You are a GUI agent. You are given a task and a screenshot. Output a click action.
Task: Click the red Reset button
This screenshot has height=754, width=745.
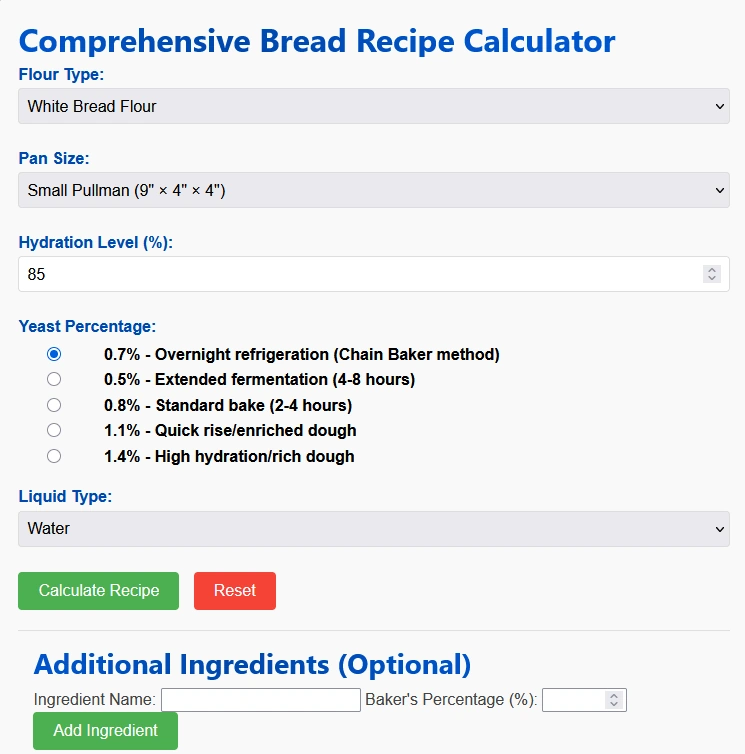click(235, 591)
